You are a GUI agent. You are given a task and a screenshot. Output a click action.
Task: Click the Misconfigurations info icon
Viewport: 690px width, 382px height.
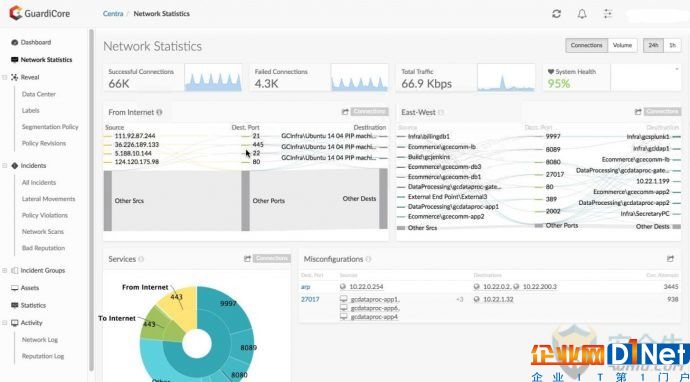368,259
